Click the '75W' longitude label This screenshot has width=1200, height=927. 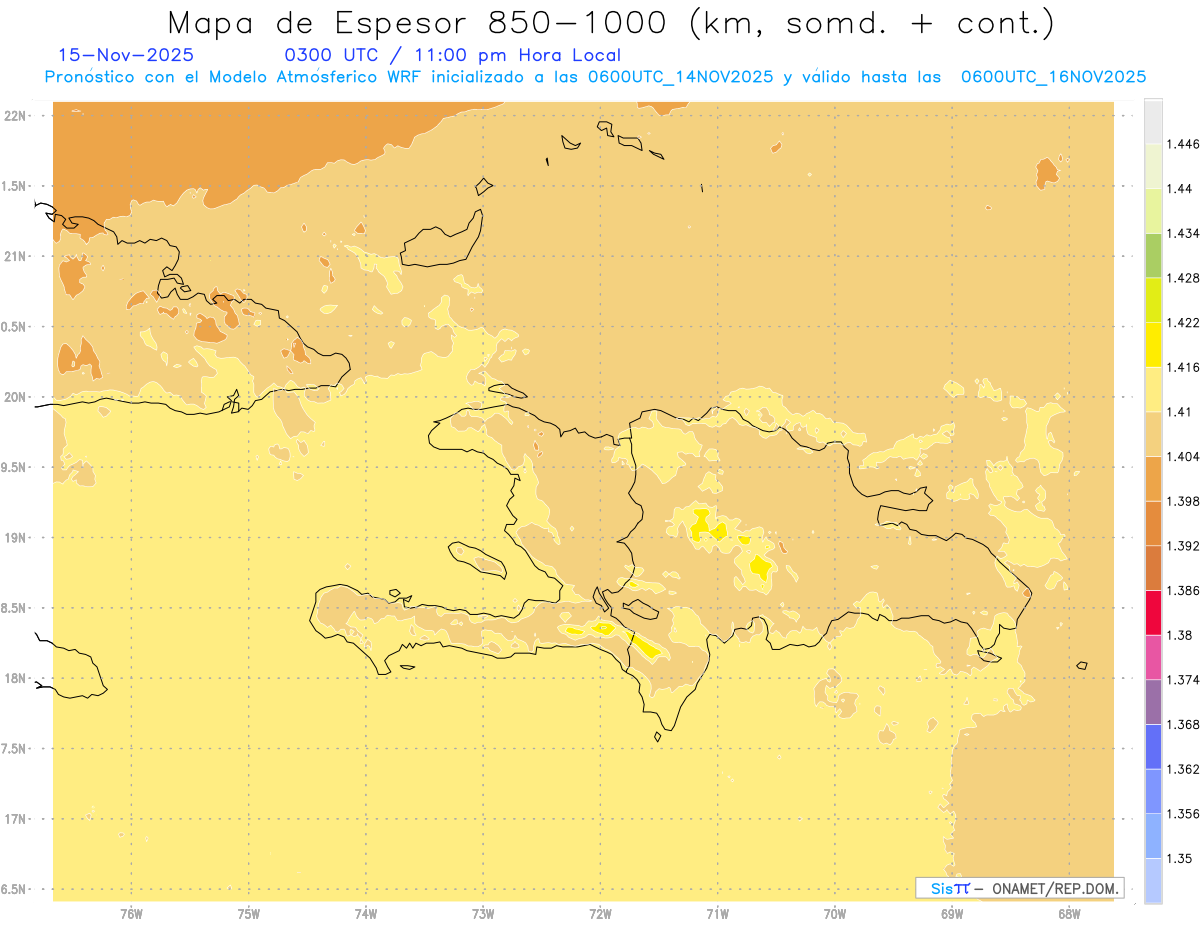(248, 913)
